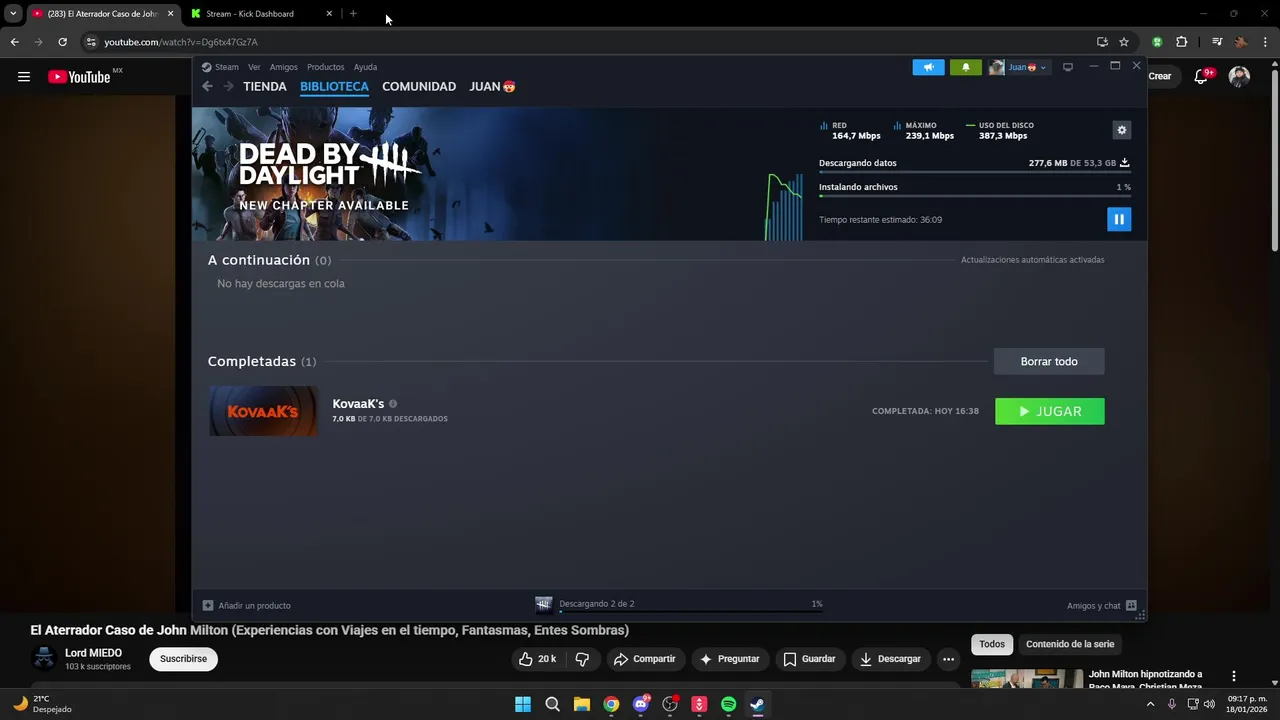Open options for John Milton hipnotizando video

1234,676
